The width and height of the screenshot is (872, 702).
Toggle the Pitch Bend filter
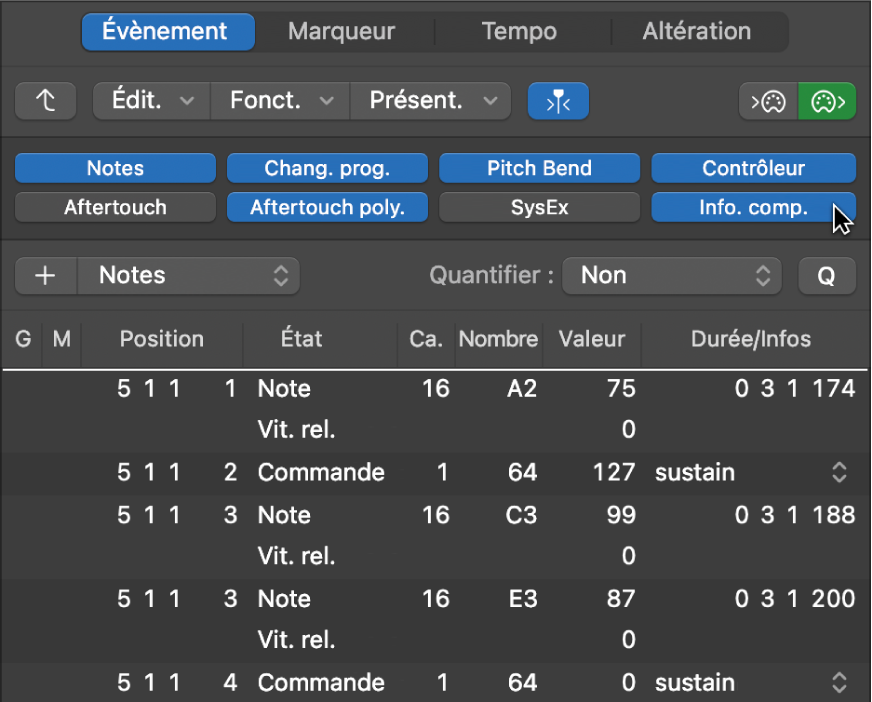[539, 167]
